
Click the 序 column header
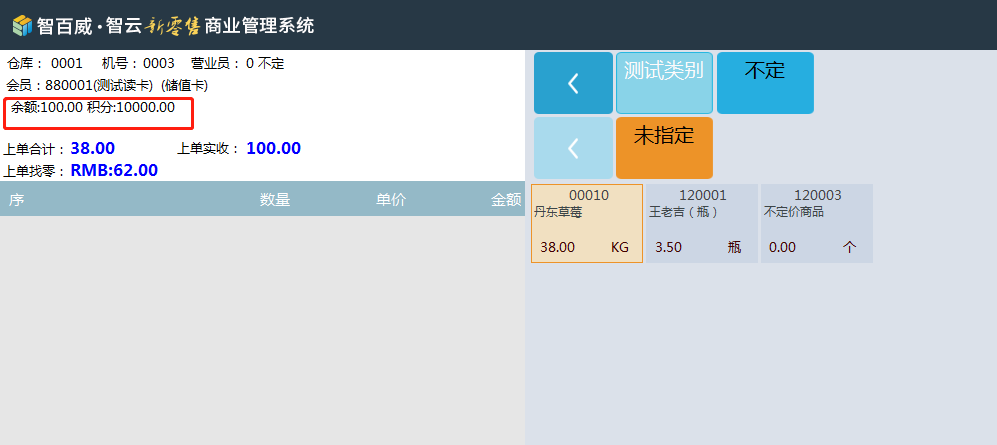[16, 200]
